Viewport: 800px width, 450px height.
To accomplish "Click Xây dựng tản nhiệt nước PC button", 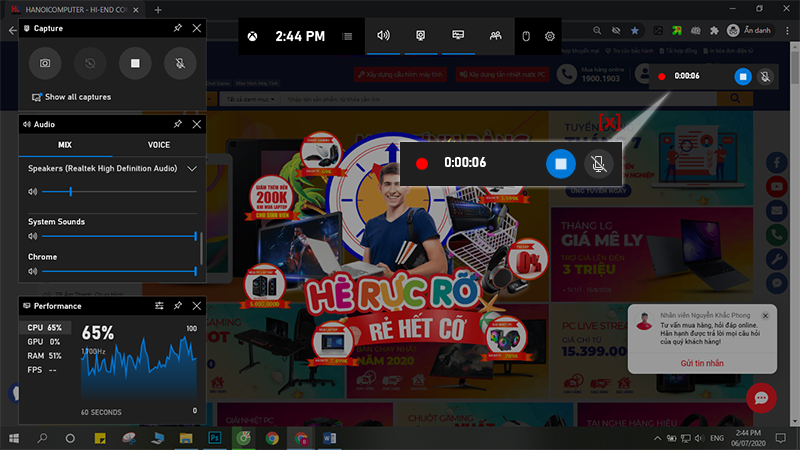I will [x=503, y=74].
